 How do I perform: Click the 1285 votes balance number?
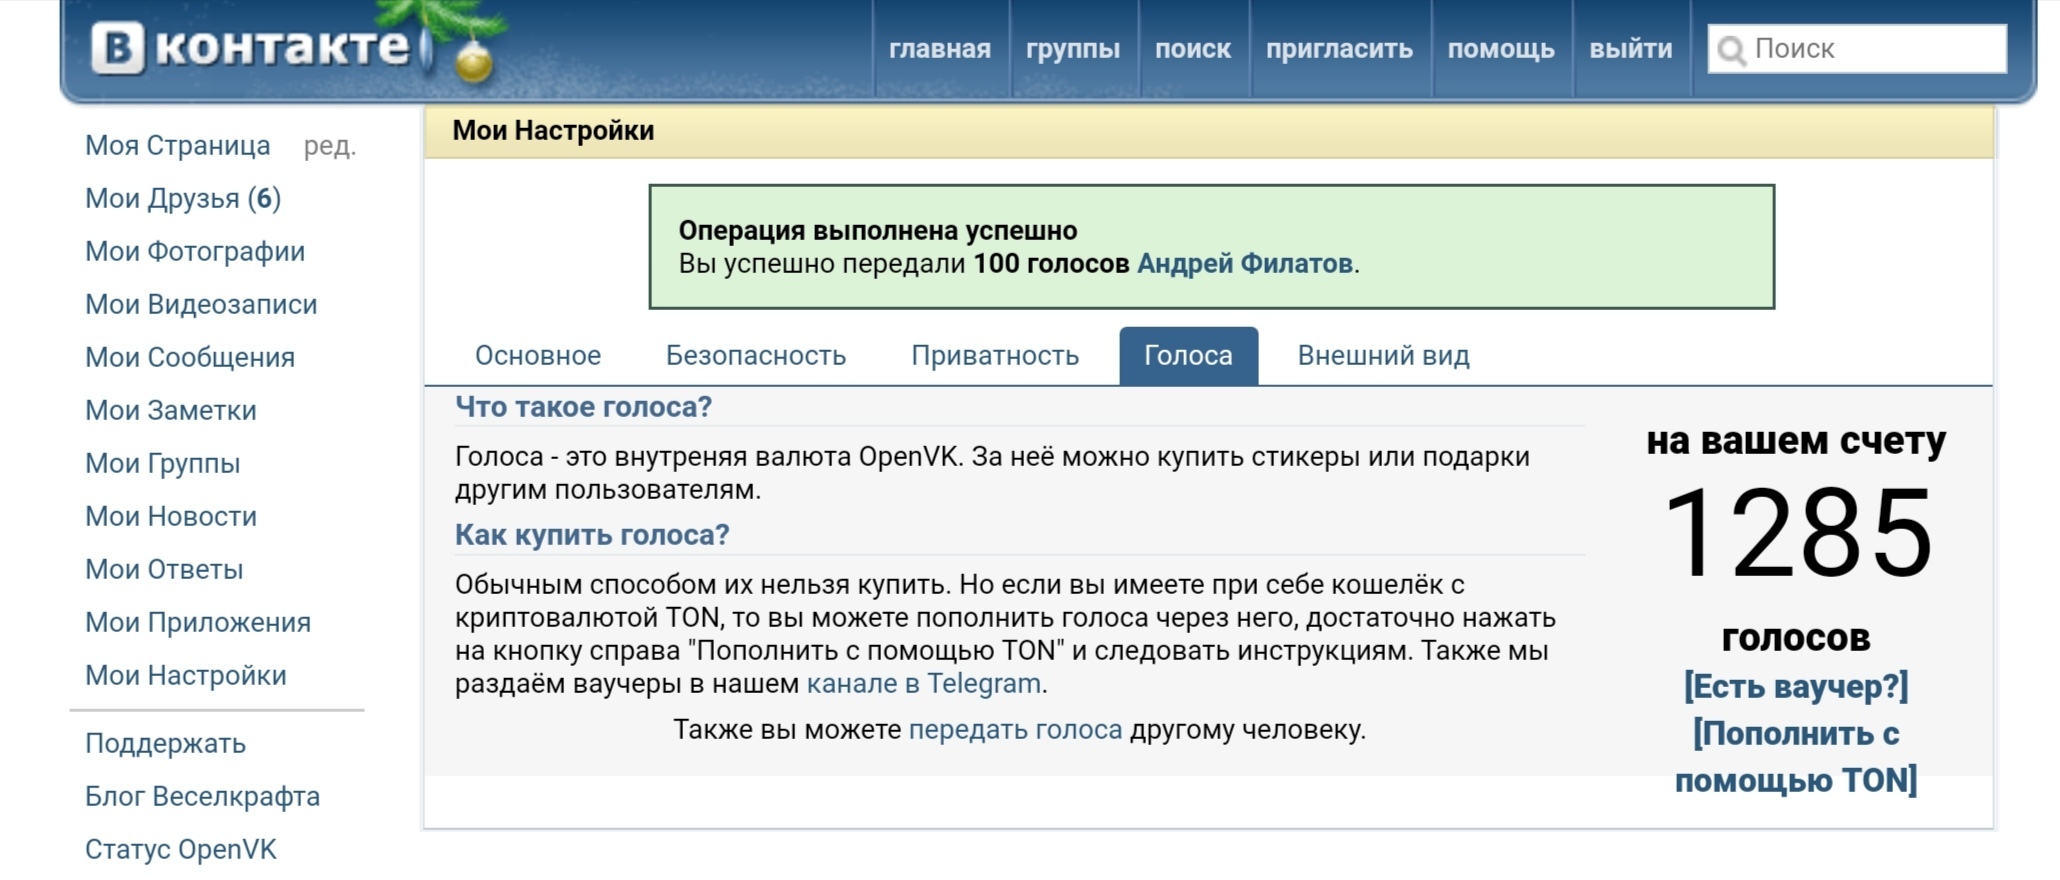[1797, 532]
